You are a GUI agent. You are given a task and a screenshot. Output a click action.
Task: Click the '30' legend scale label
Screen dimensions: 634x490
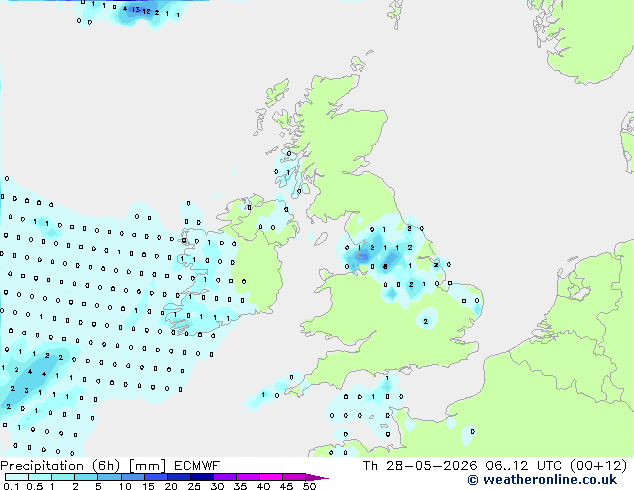[217, 486]
